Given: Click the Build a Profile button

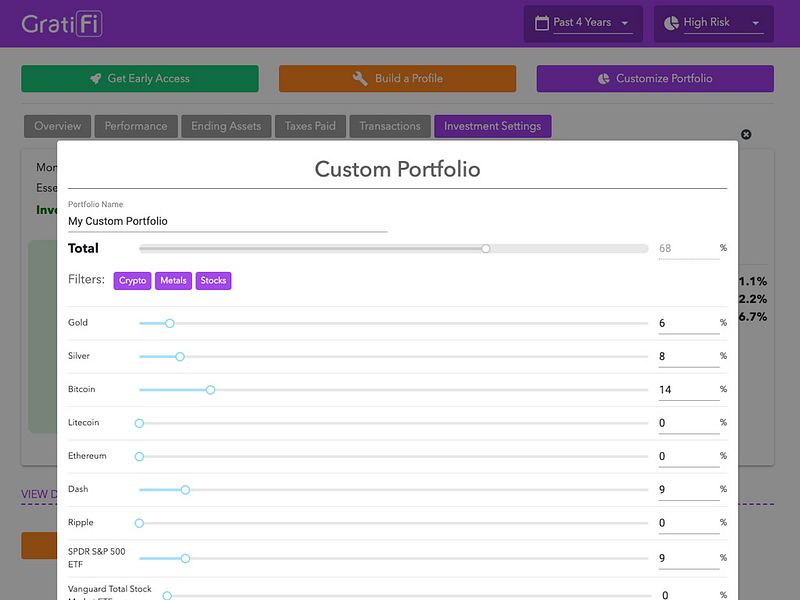Looking at the screenshot, I should click(397, 79).
